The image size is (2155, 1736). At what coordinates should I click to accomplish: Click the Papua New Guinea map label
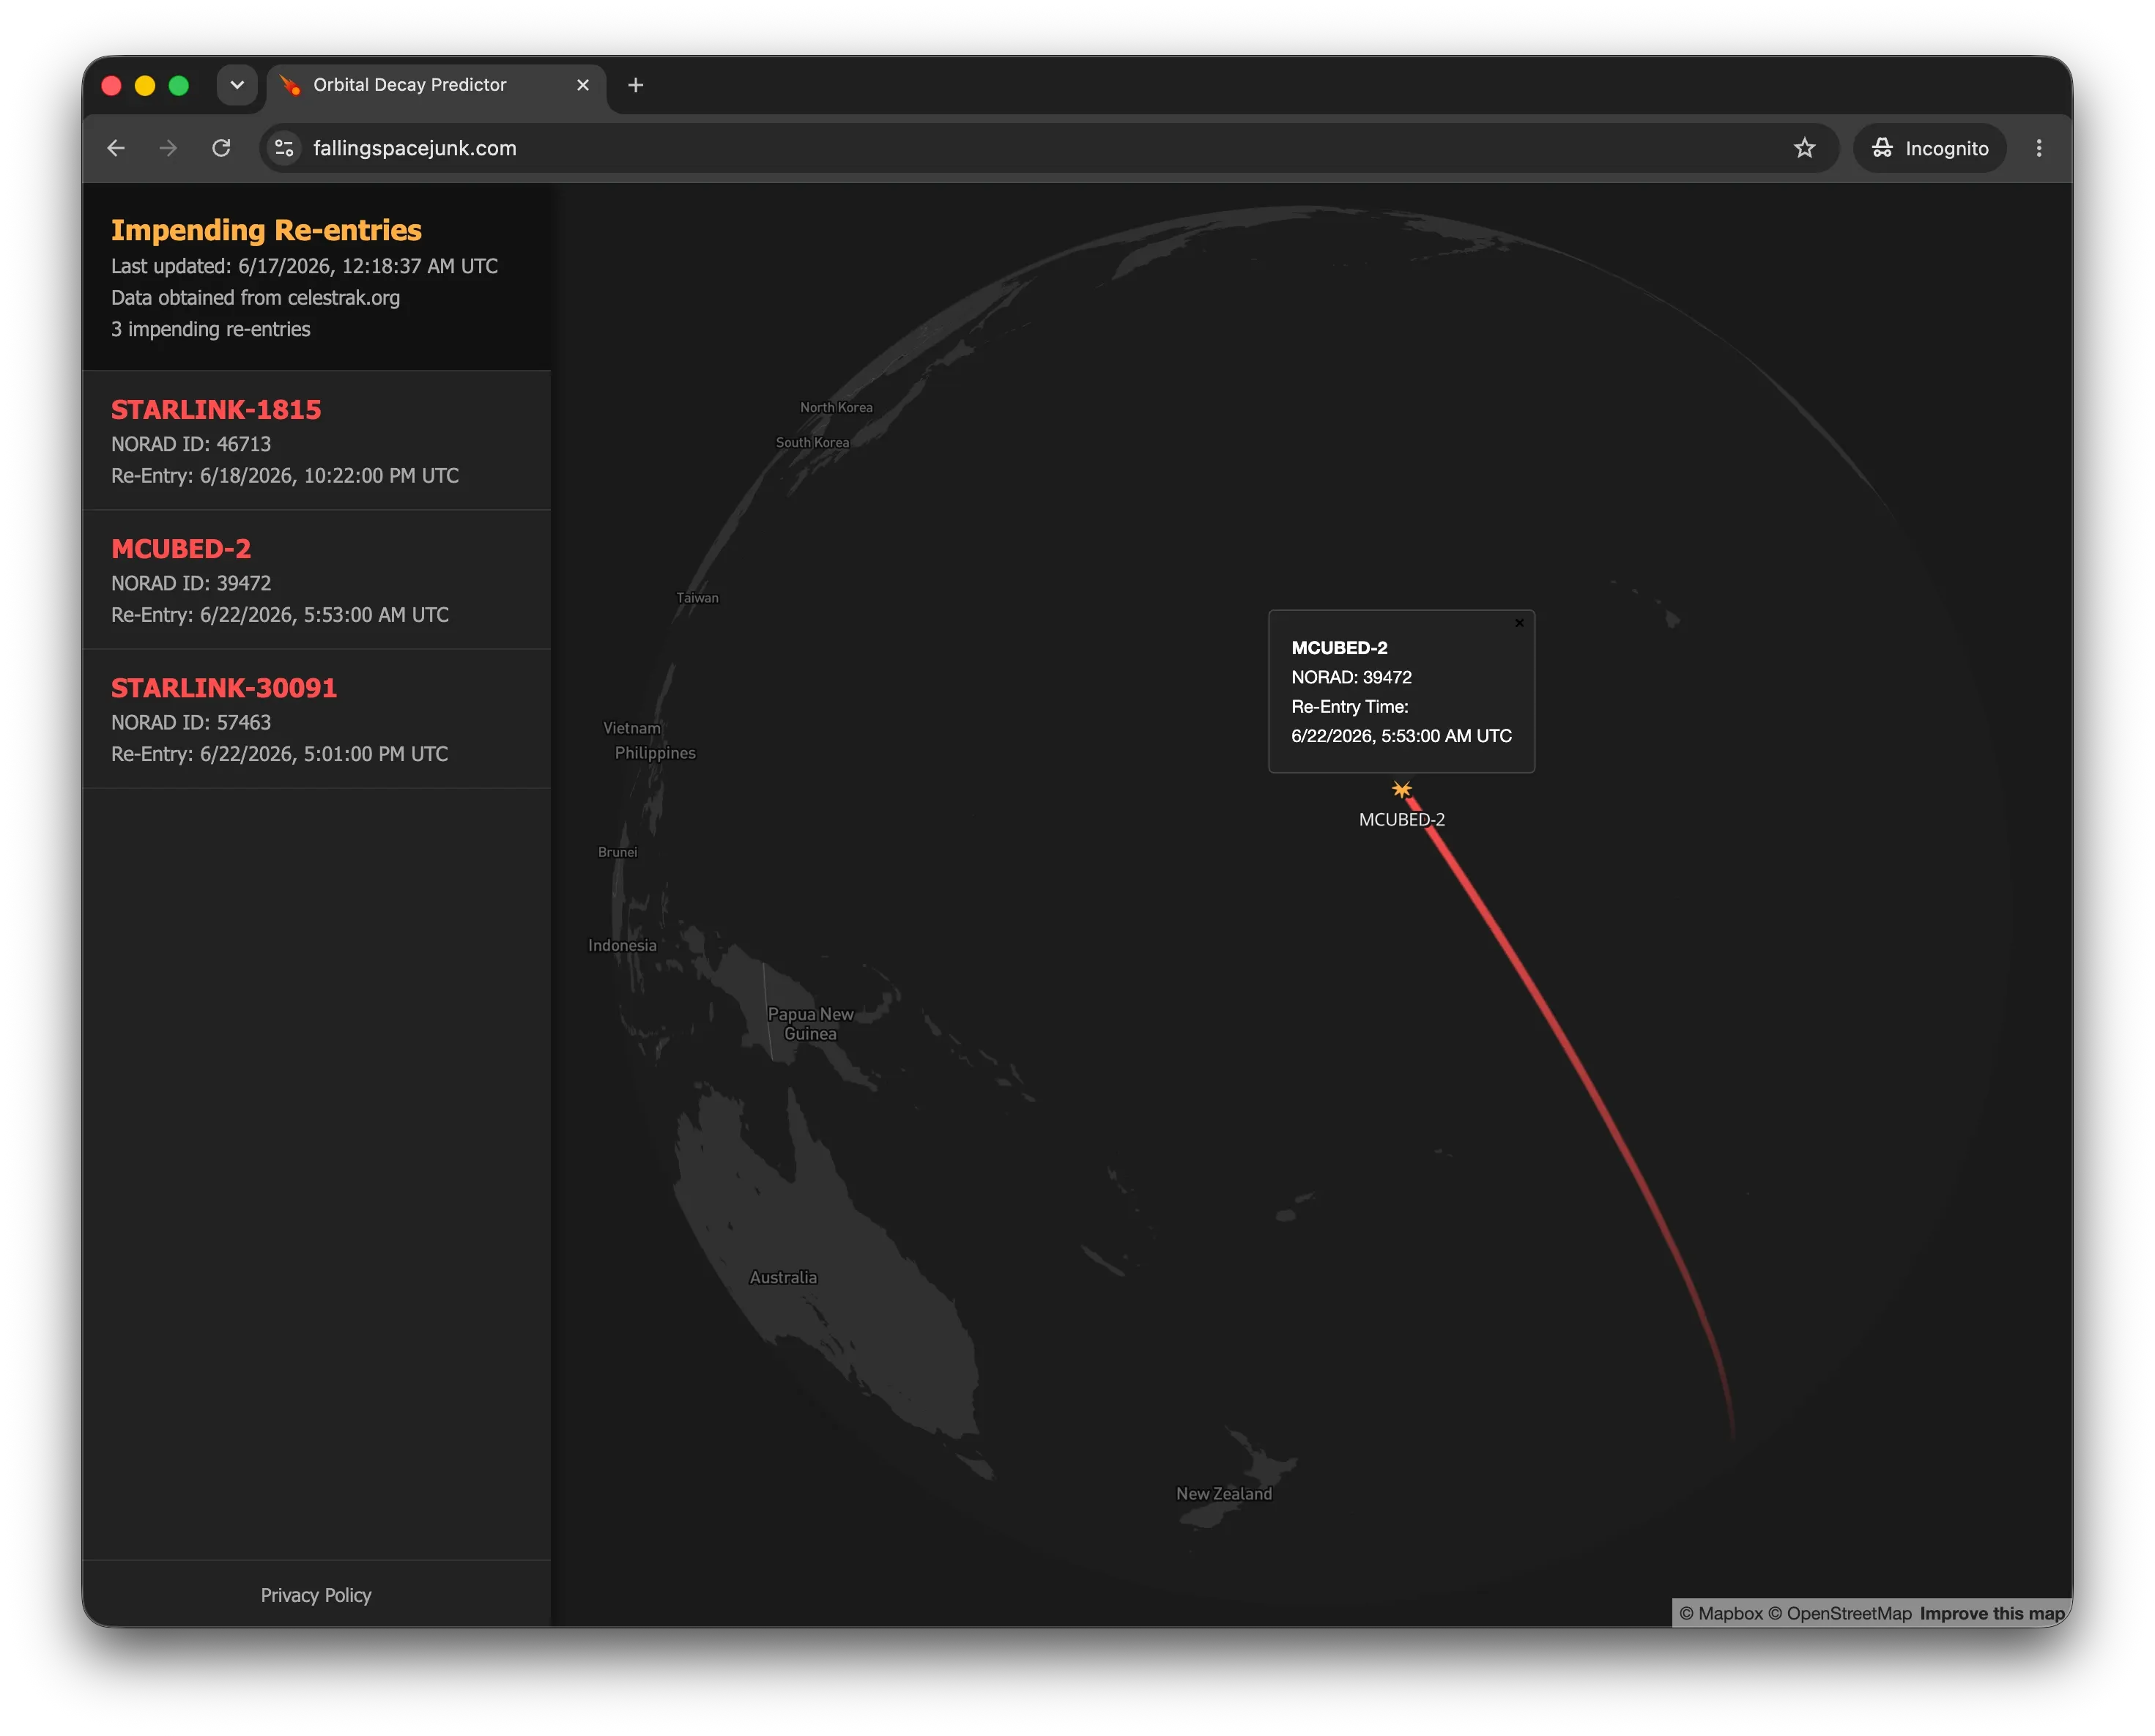(810, 1023)
